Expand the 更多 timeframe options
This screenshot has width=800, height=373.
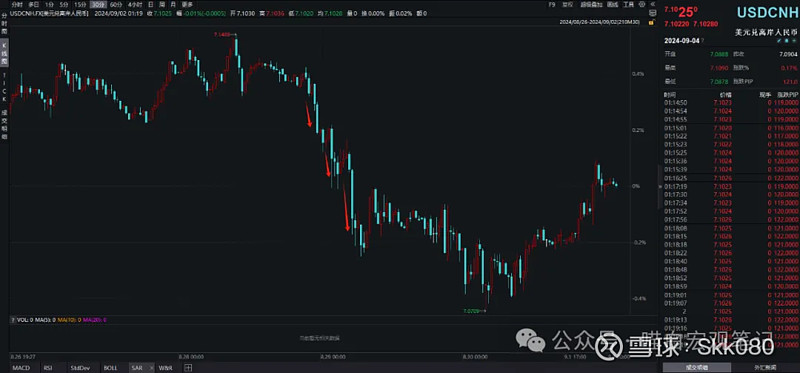coord(187,5)
